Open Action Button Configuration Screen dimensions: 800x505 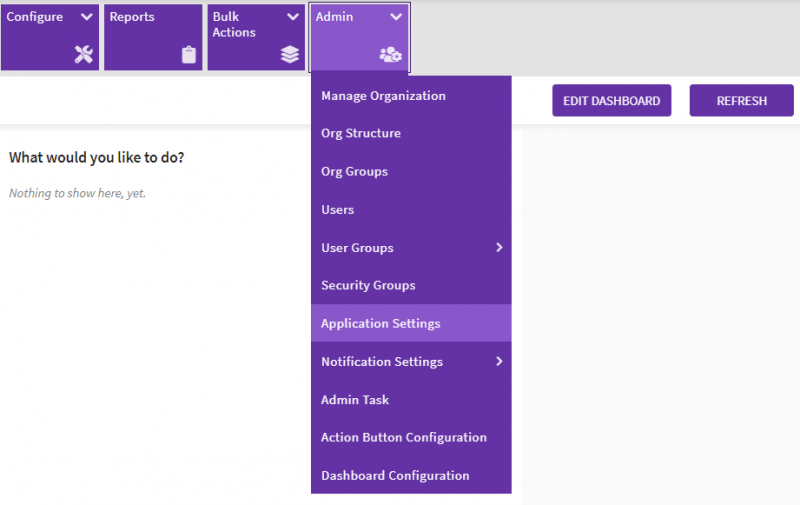coord(403,438)
